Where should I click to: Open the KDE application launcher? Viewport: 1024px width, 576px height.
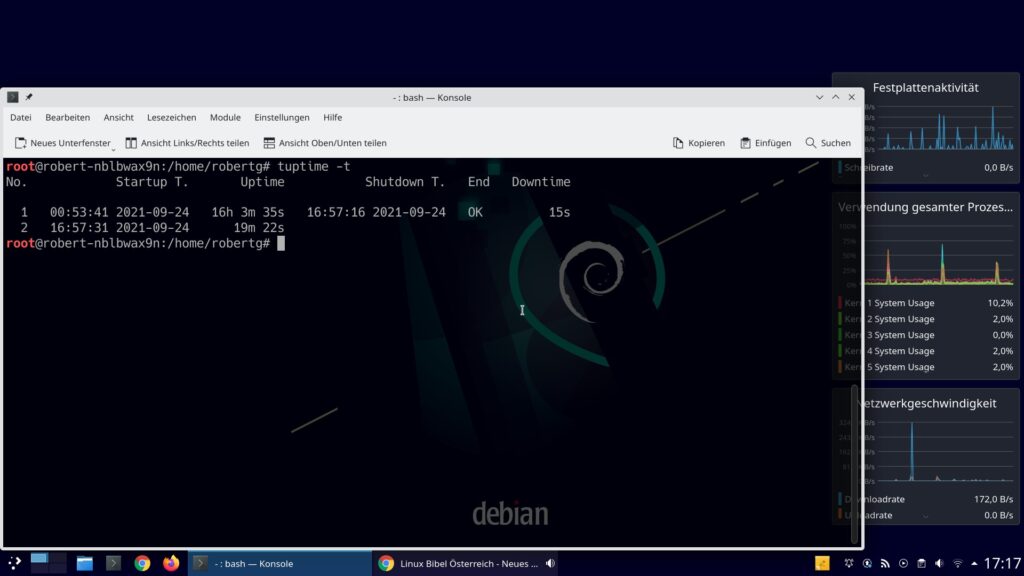pyautogui.click(x=14, y=563)
